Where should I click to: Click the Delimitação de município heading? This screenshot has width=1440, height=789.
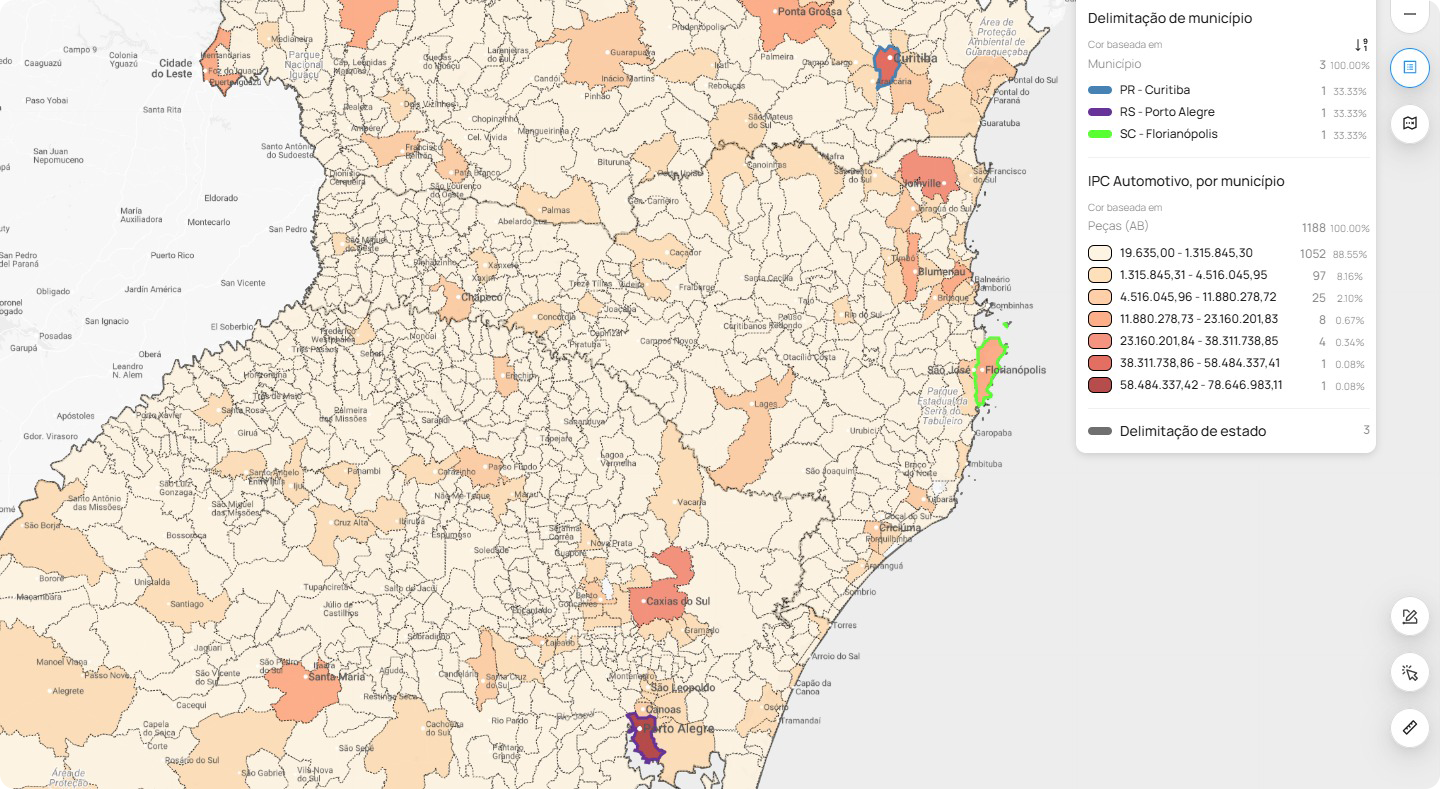(1170, 18)
